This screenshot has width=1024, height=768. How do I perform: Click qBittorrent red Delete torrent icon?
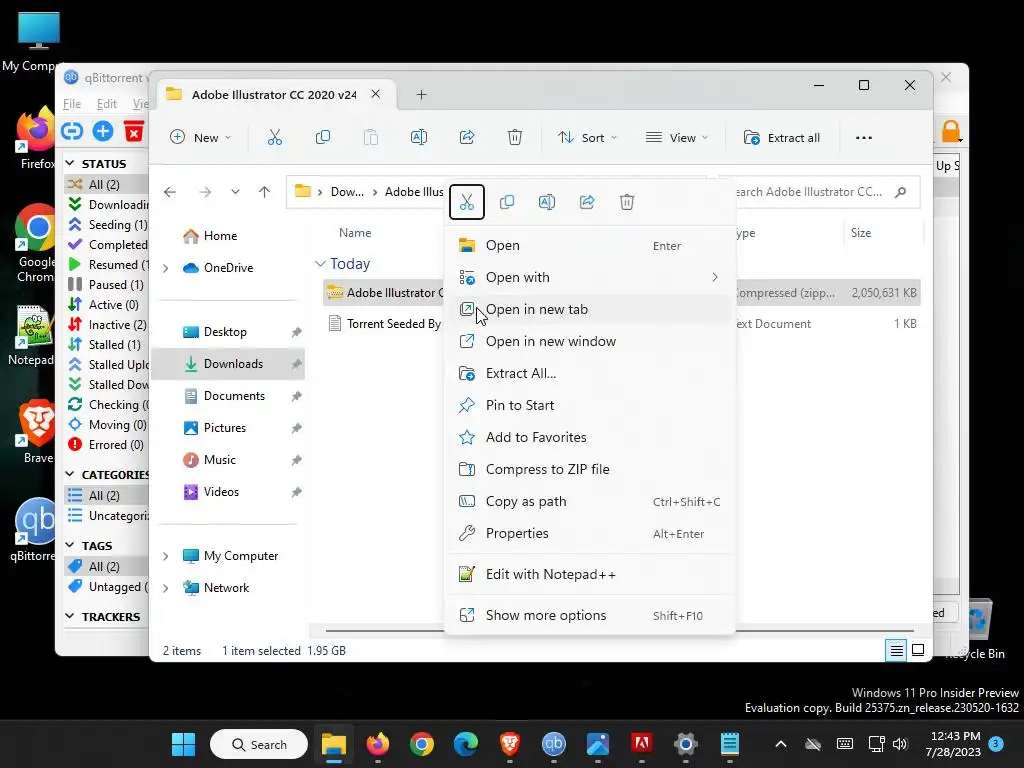[134, 131]
